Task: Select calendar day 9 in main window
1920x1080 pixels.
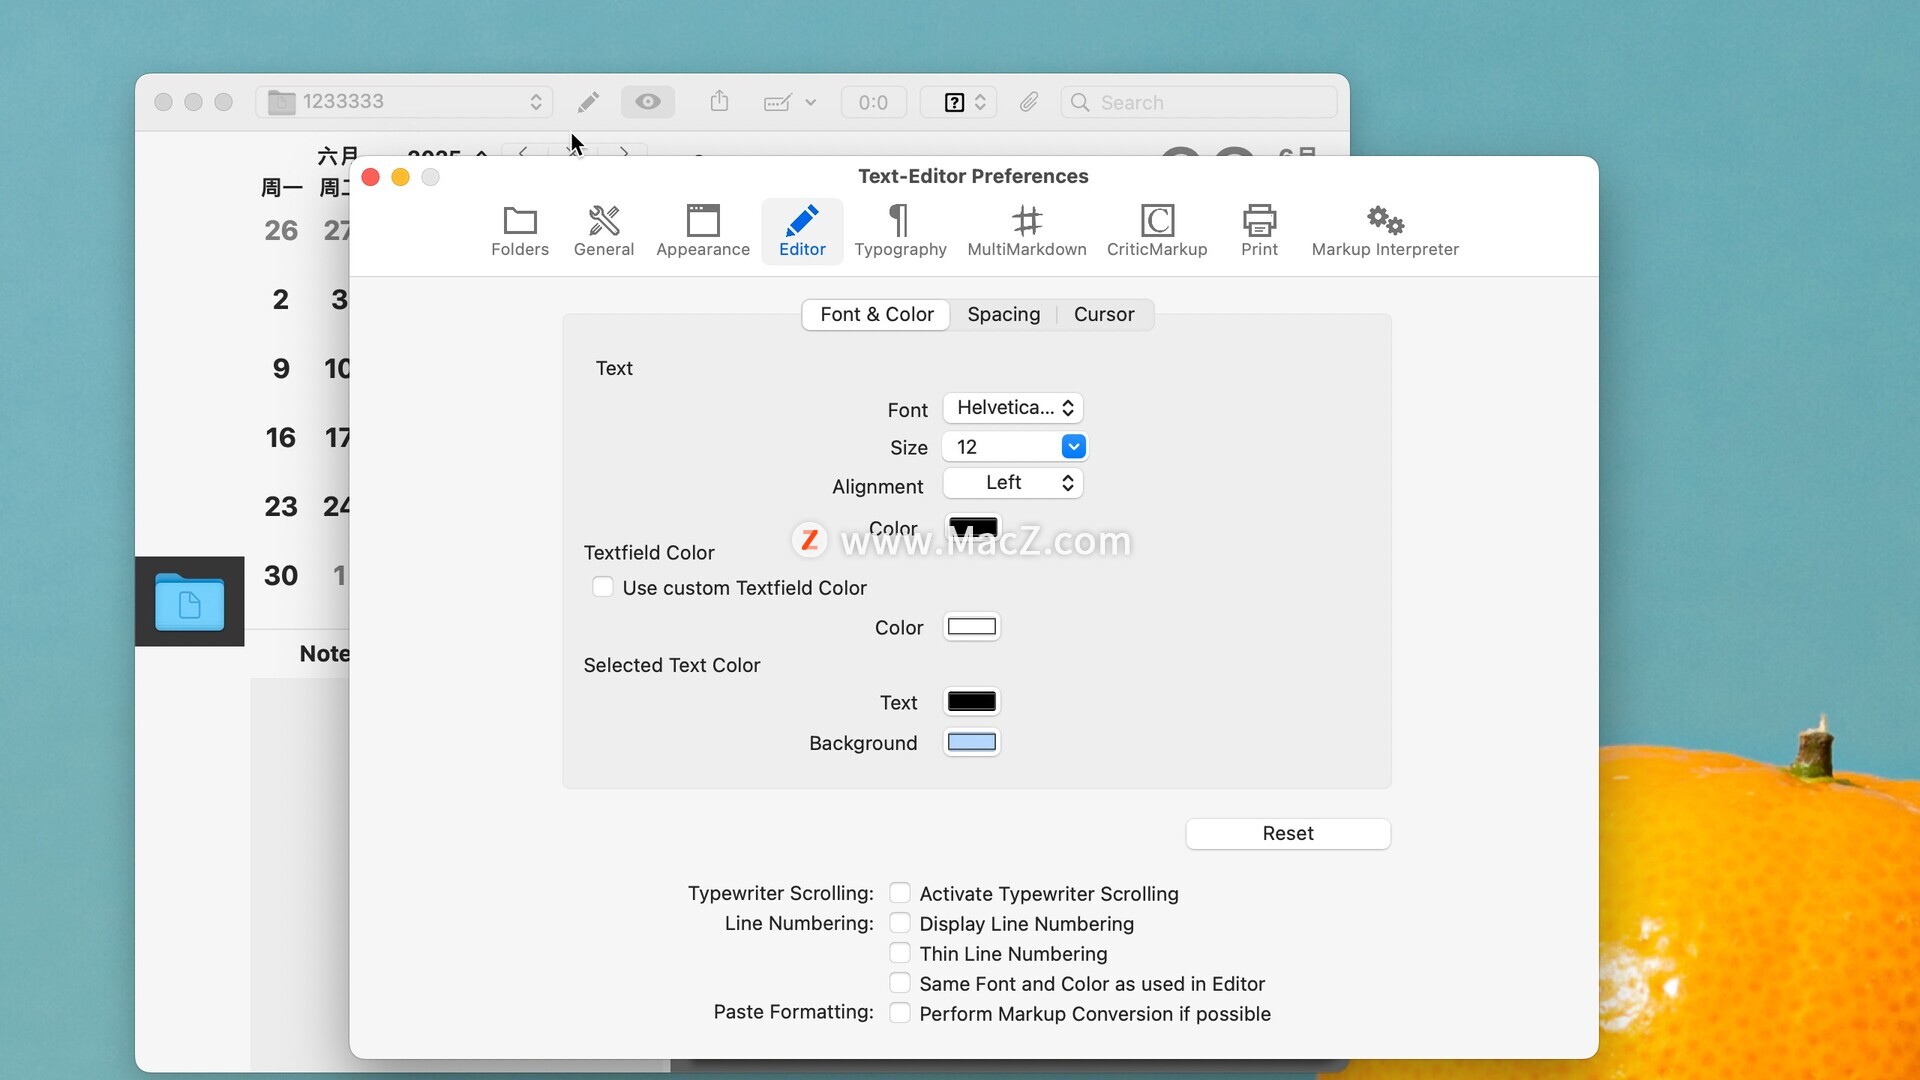Action: (281, 369)
